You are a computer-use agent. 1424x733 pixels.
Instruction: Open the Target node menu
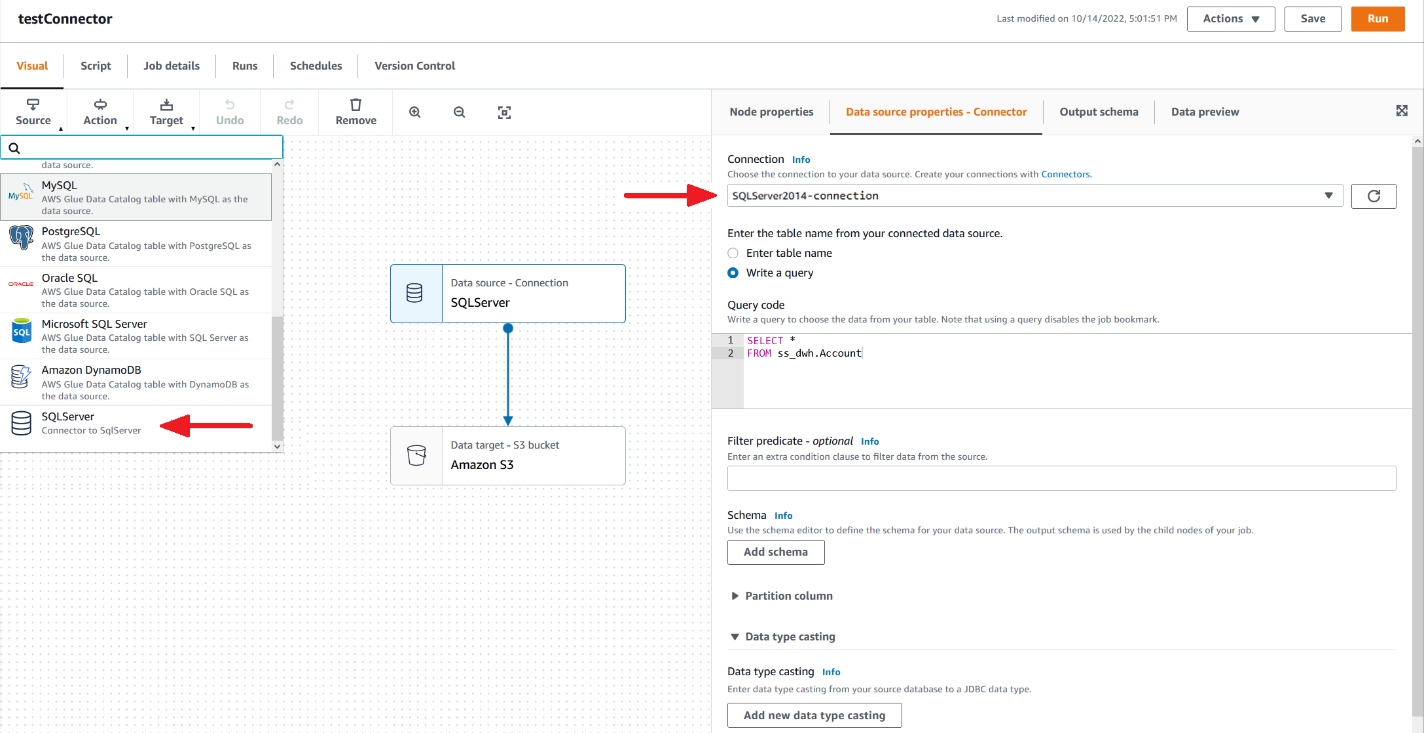[x=167, y=112]
